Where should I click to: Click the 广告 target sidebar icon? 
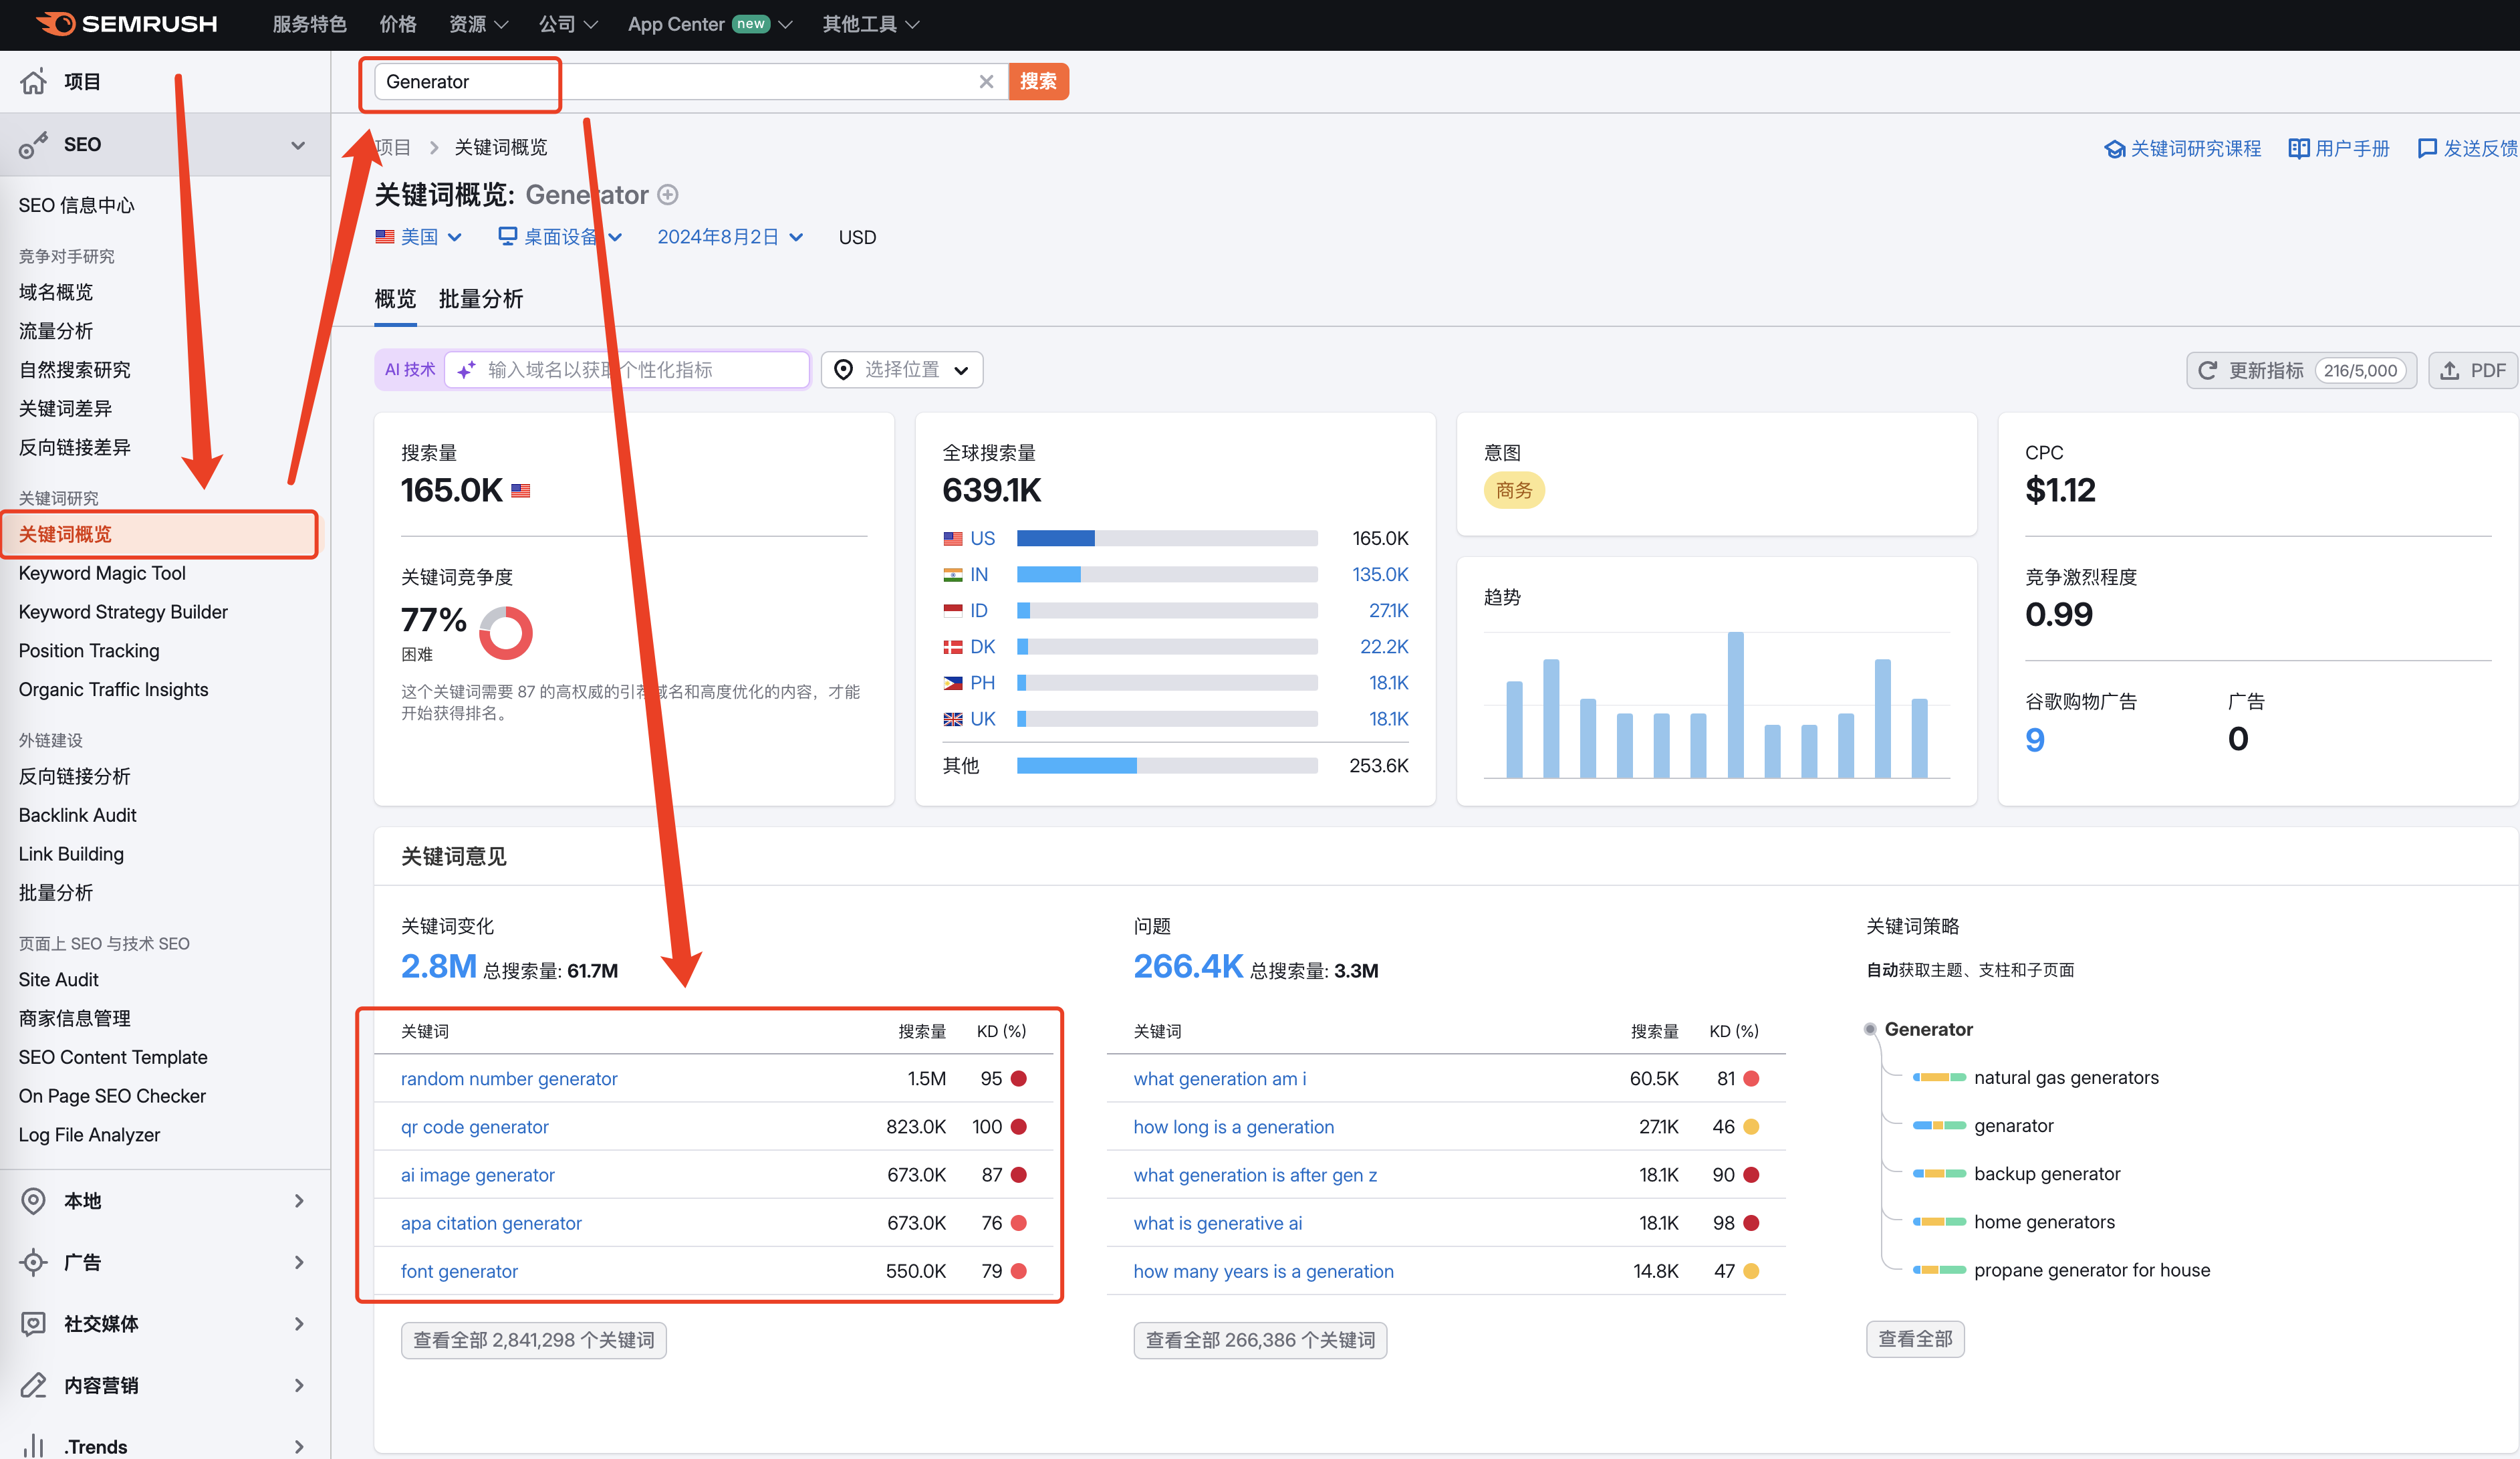pyautogui.click(x=33, y=1263)
